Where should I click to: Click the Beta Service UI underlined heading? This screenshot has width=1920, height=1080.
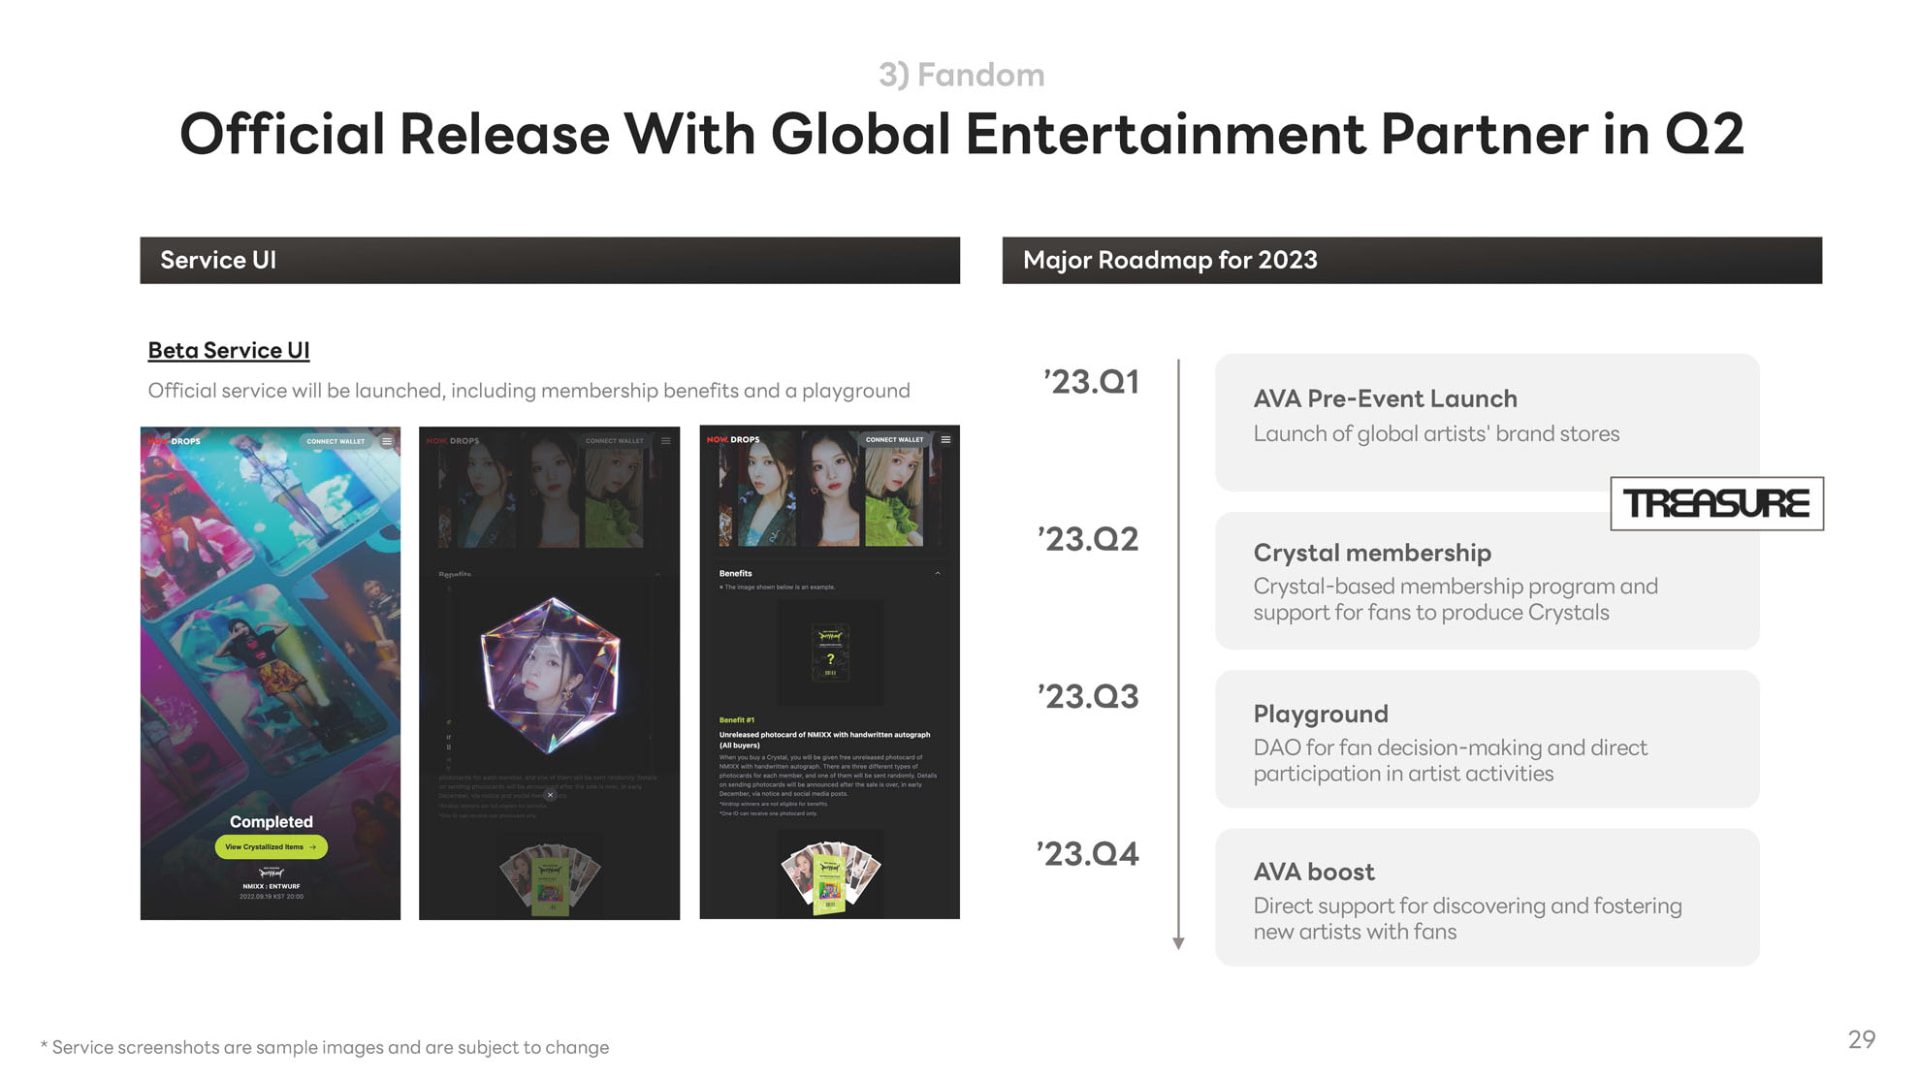coord(229,351)
